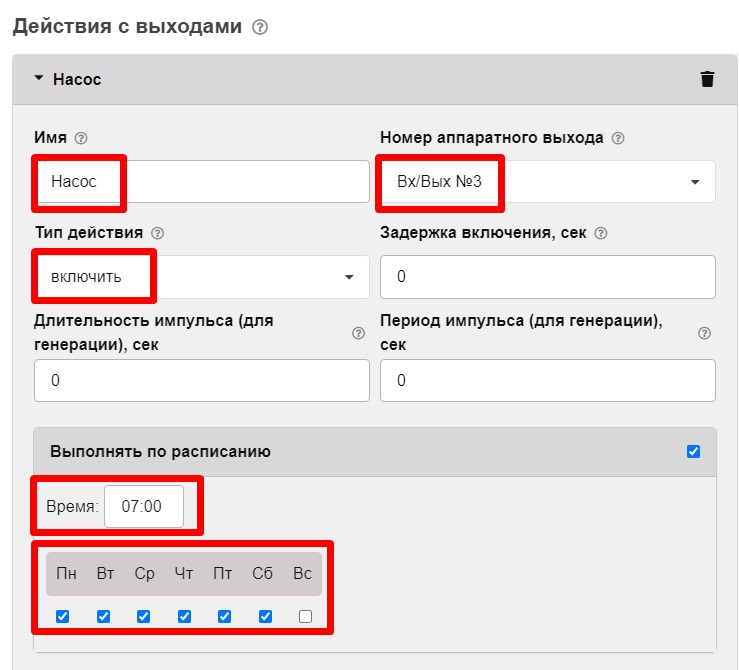Click help icon next to Действия с выходами
This screenshot has width=739, height=670.
coord(260,28)
